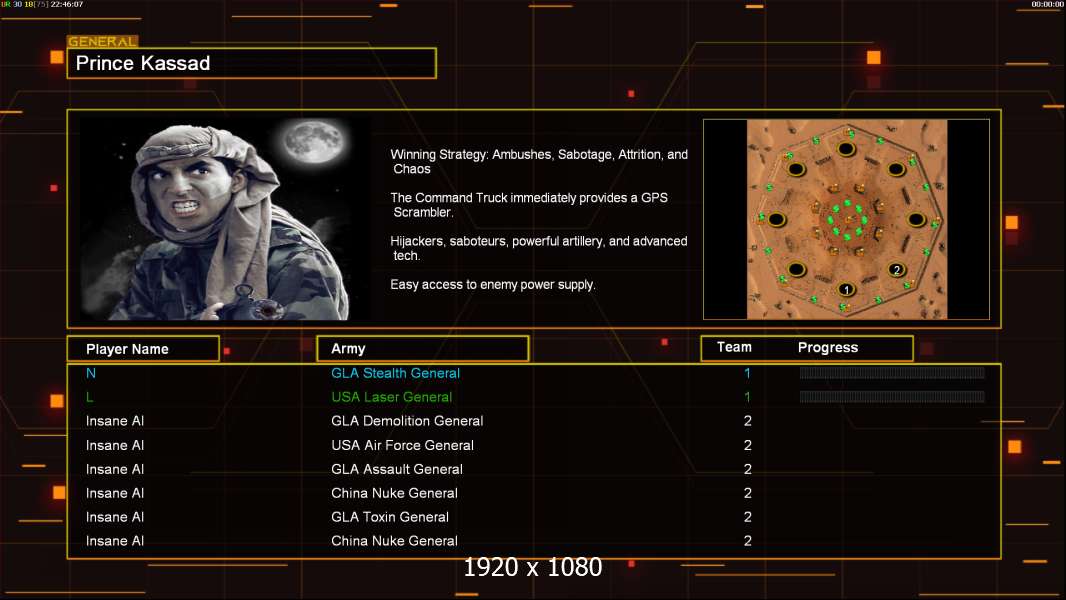
Task: Click the Army column header
Action: 423,349
